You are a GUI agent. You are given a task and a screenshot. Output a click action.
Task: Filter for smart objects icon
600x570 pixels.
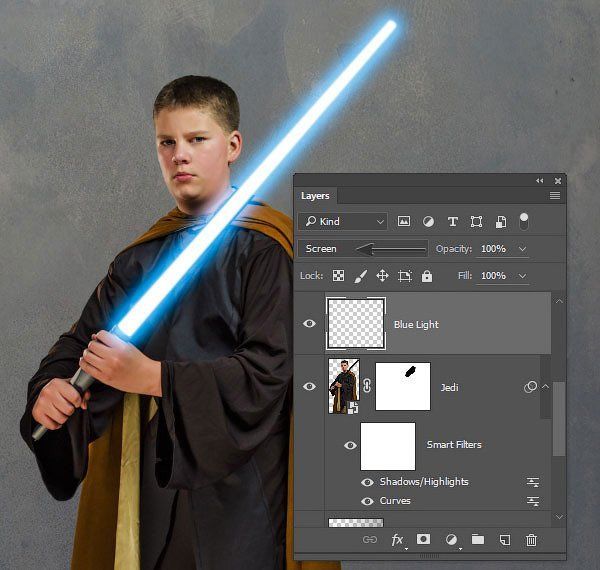[501, 222]
